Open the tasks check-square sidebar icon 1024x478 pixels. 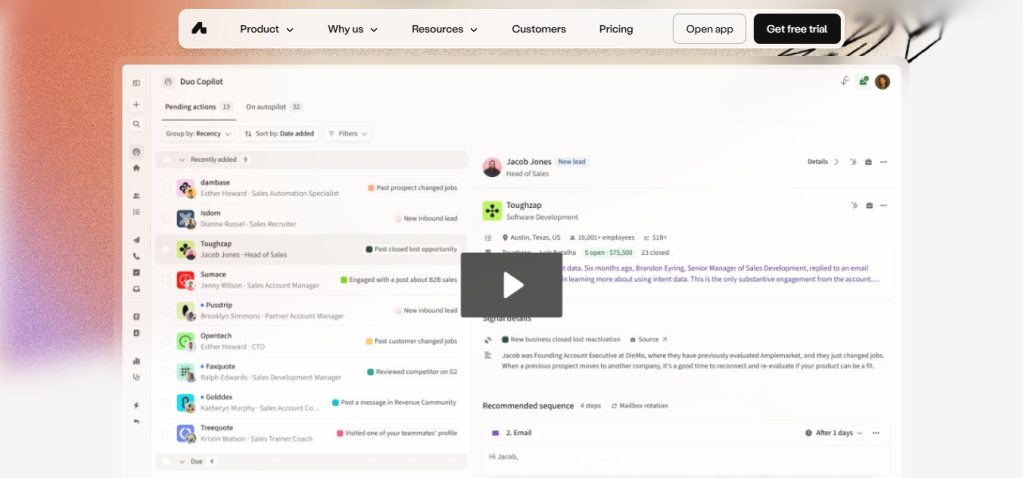(x=136, y=272)
